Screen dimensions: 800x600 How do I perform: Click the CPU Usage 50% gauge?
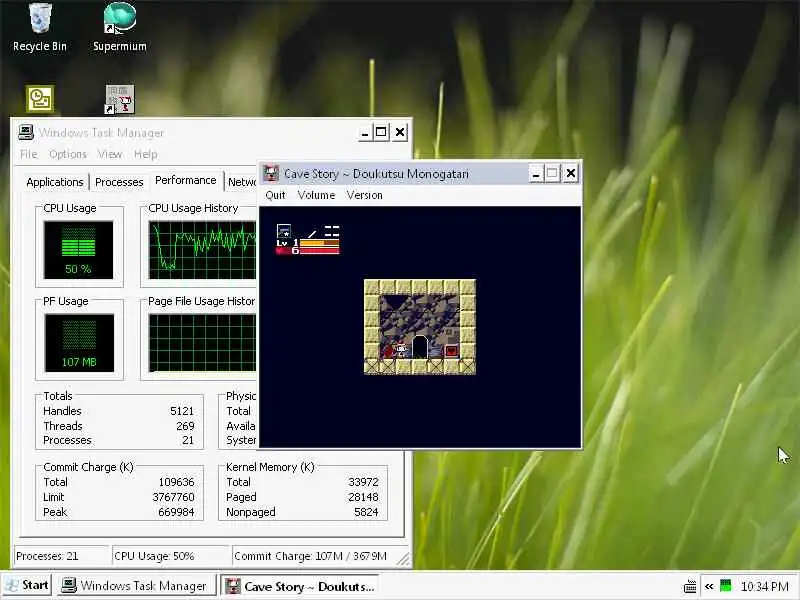[78, 250]
